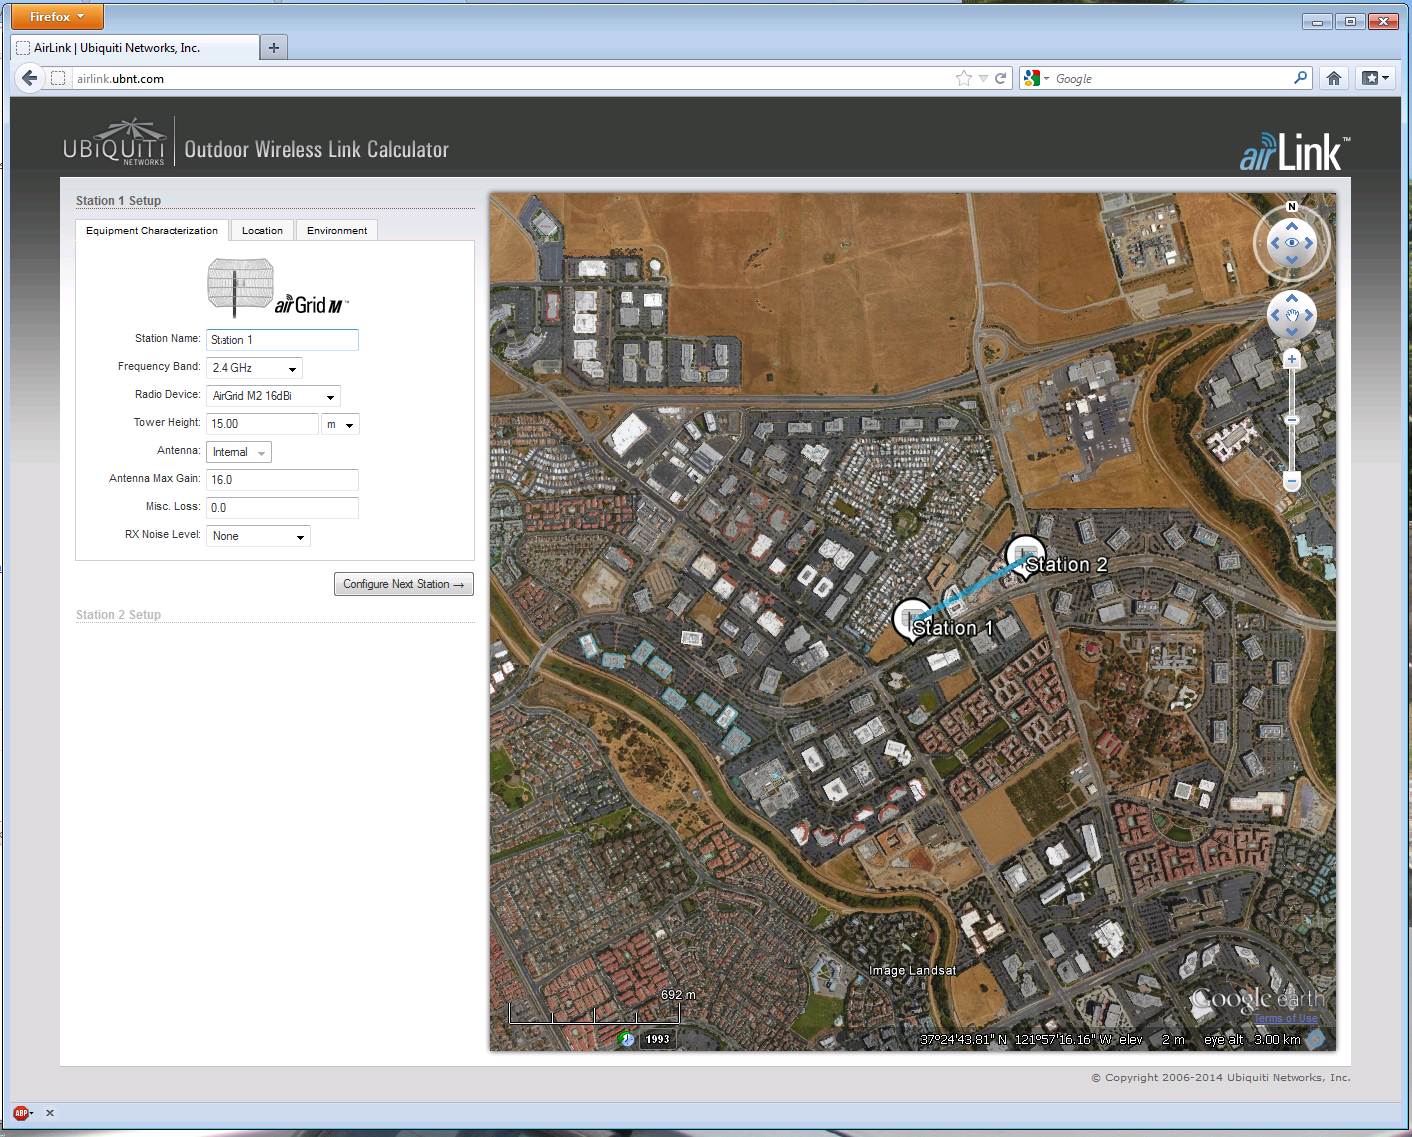Screen dimensions: 1412x1137
Task: Click the map zoom slider handle
Action: click(1292, 420)
